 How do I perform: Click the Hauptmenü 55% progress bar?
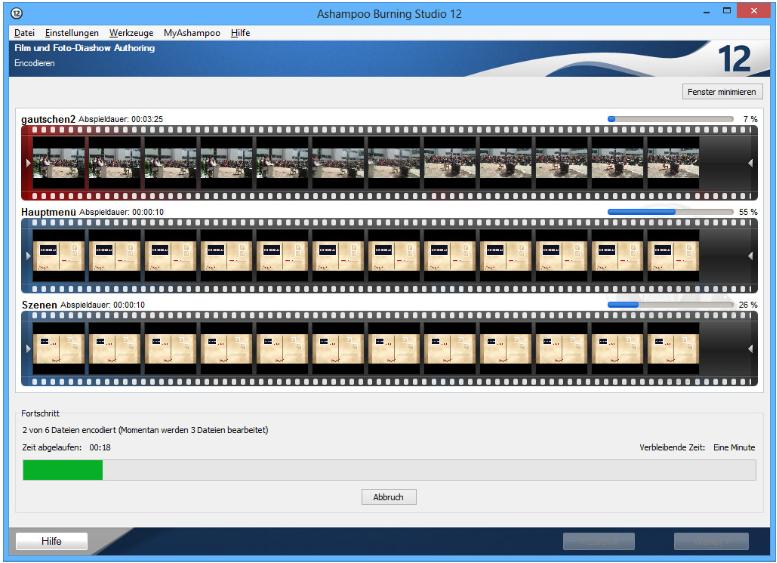point(670,212)
